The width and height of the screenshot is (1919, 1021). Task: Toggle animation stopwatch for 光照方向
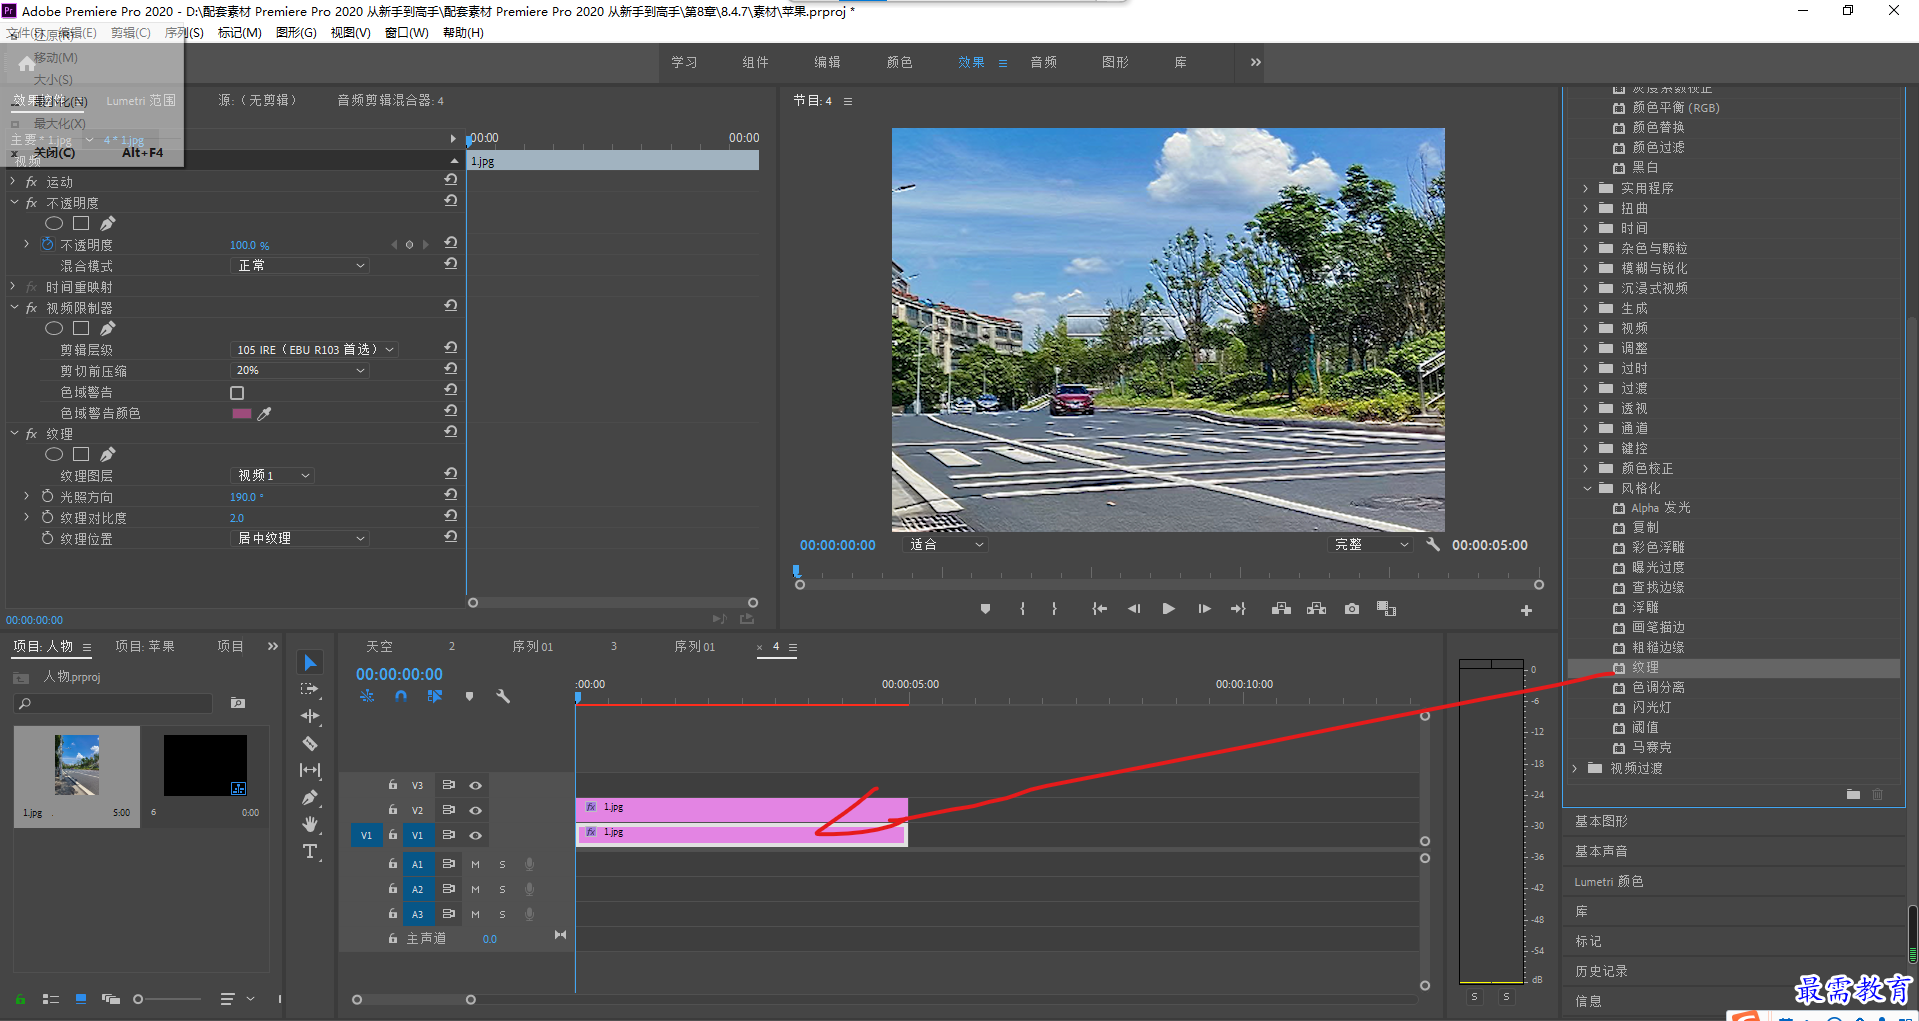click(x=47, y=496)
